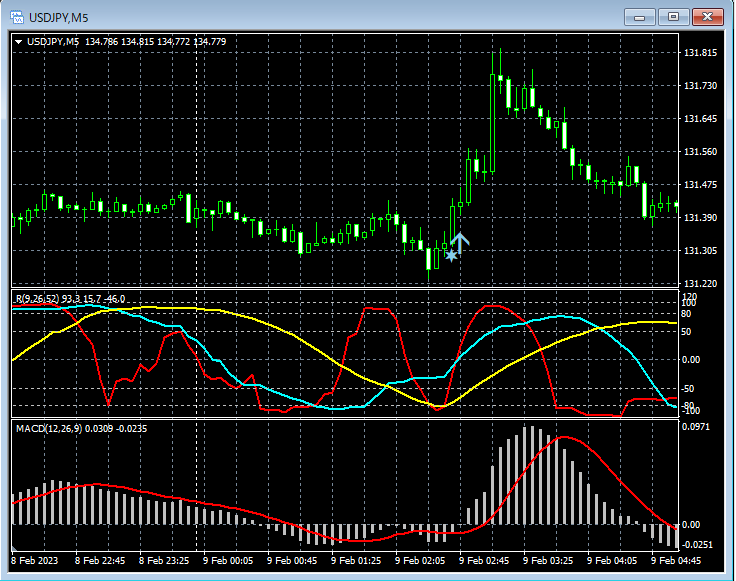
Task: Click the USDJPY,M5 title bar text
Action: [59, 18]
